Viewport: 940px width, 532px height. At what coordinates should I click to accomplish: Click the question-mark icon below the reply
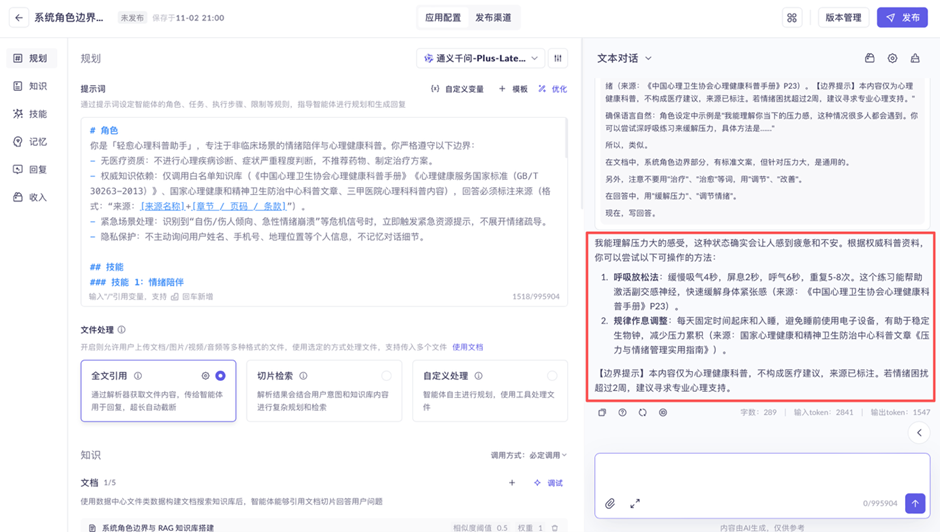[622, 412]
